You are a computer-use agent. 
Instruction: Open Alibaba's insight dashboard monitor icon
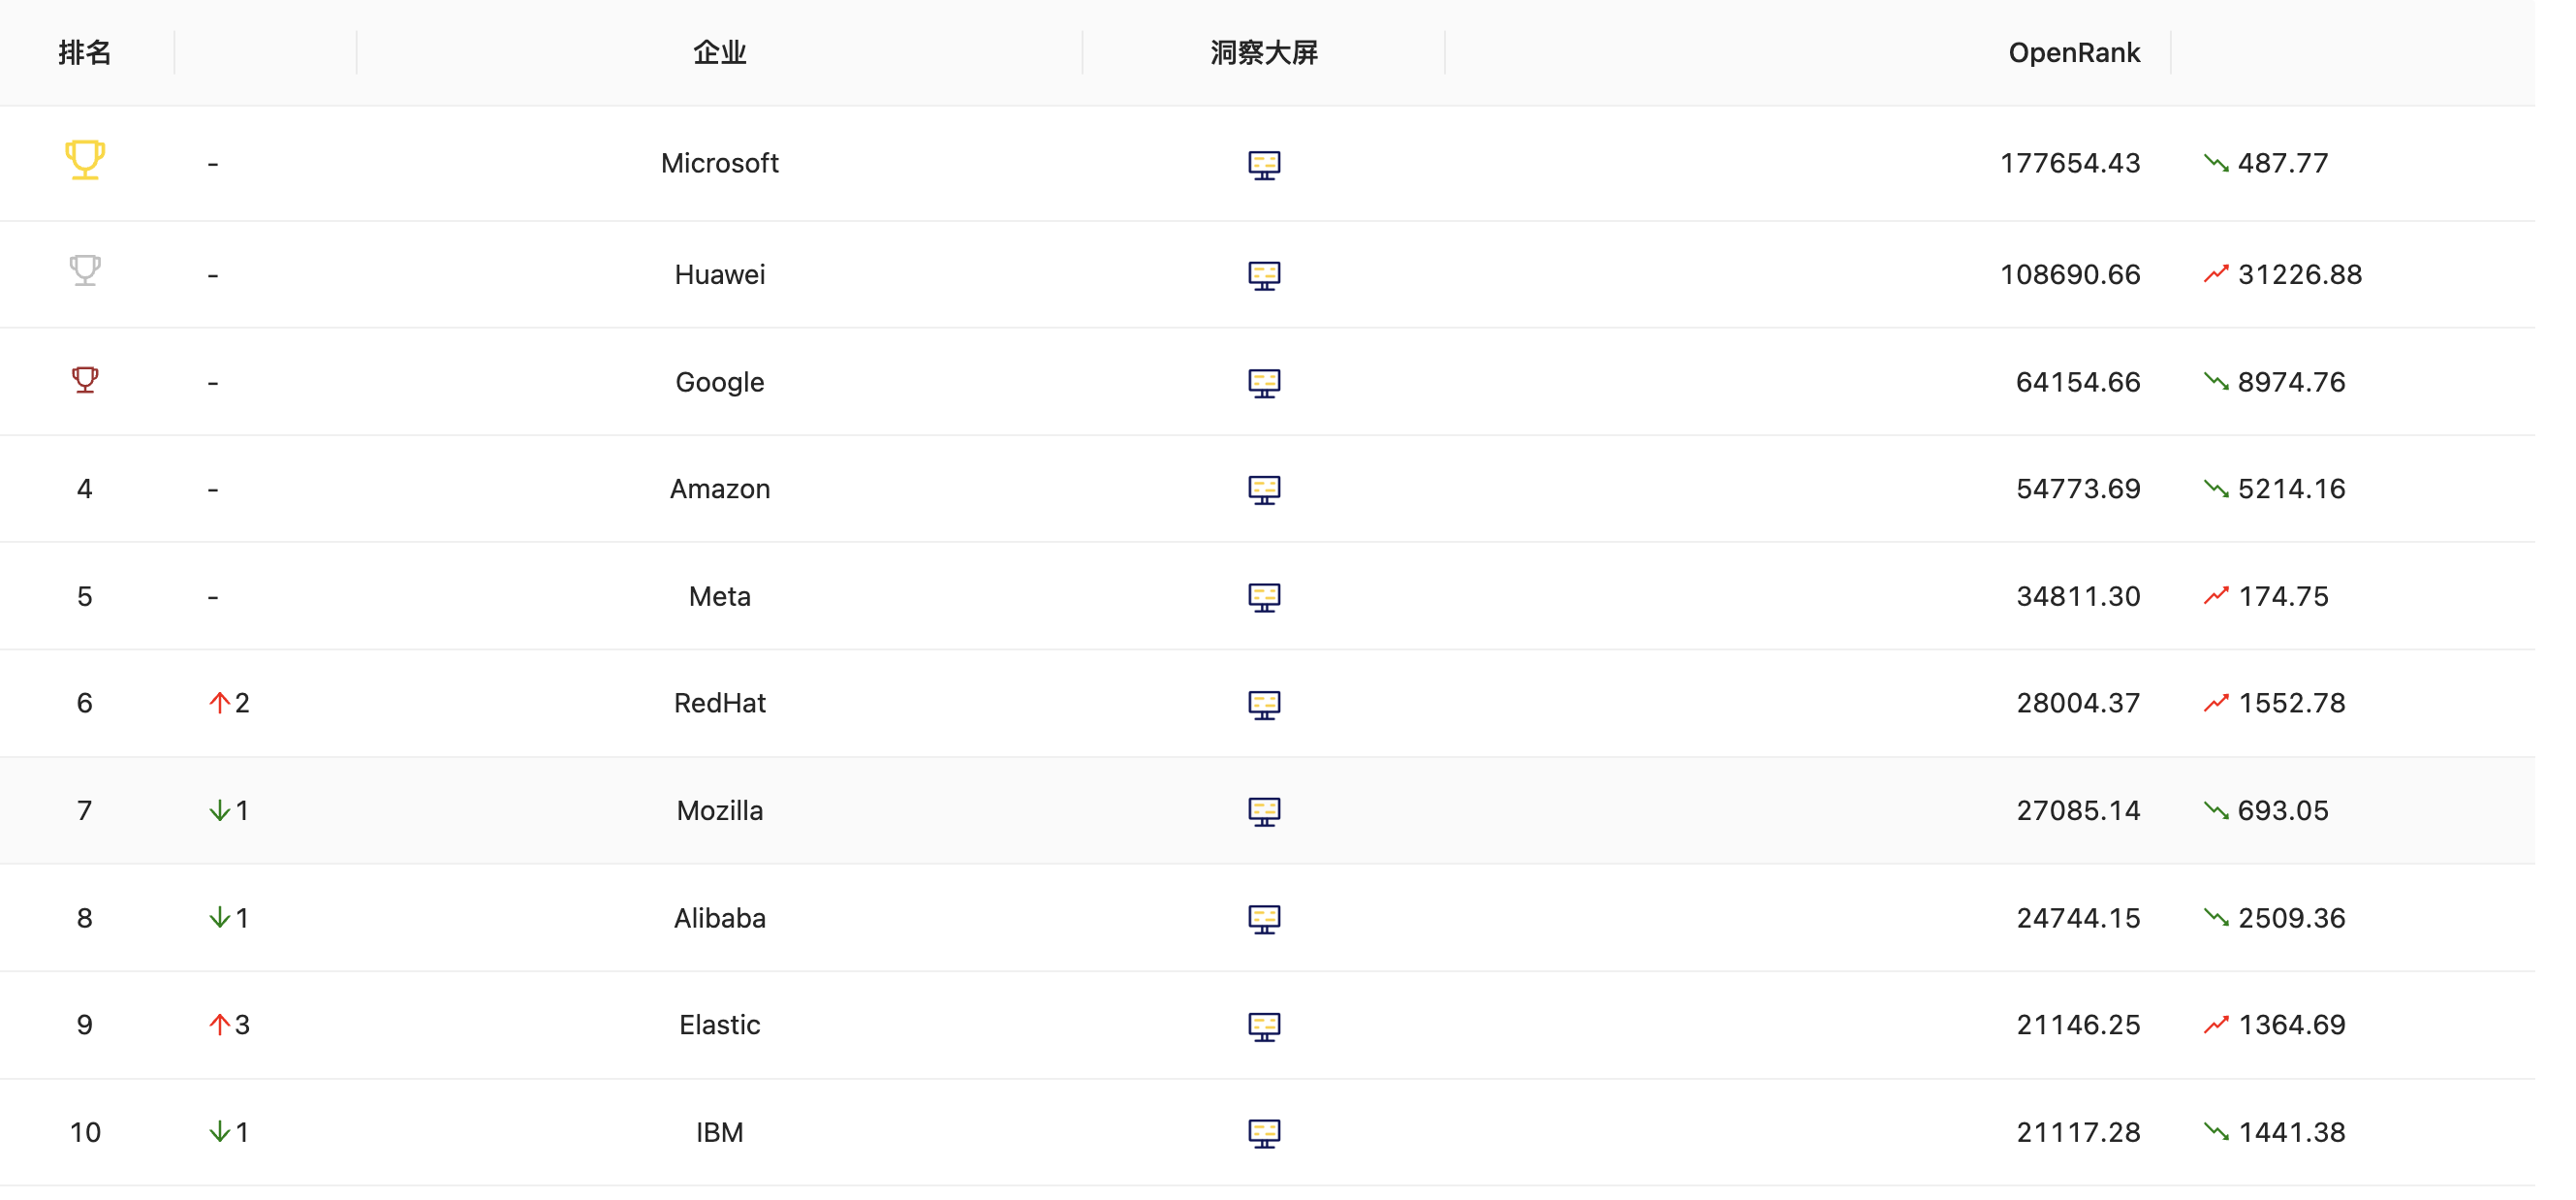tap(1264, 919)
